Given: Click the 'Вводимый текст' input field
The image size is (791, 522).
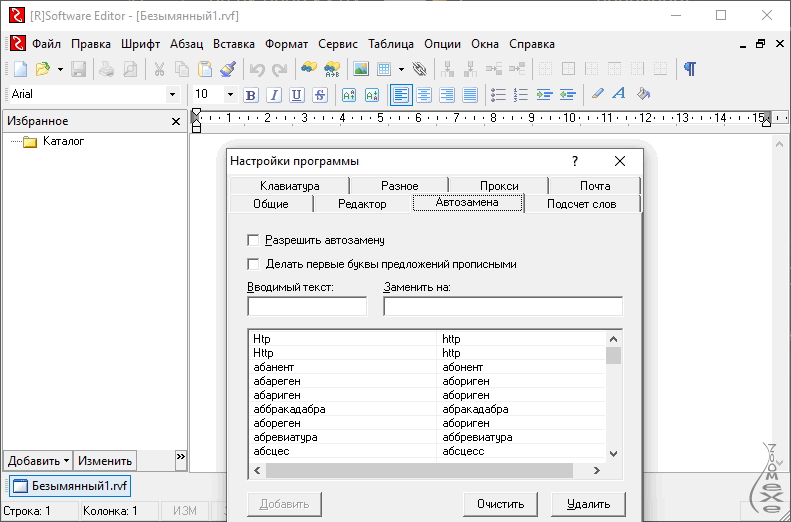Looking at the screenshot, I should 307,306.
